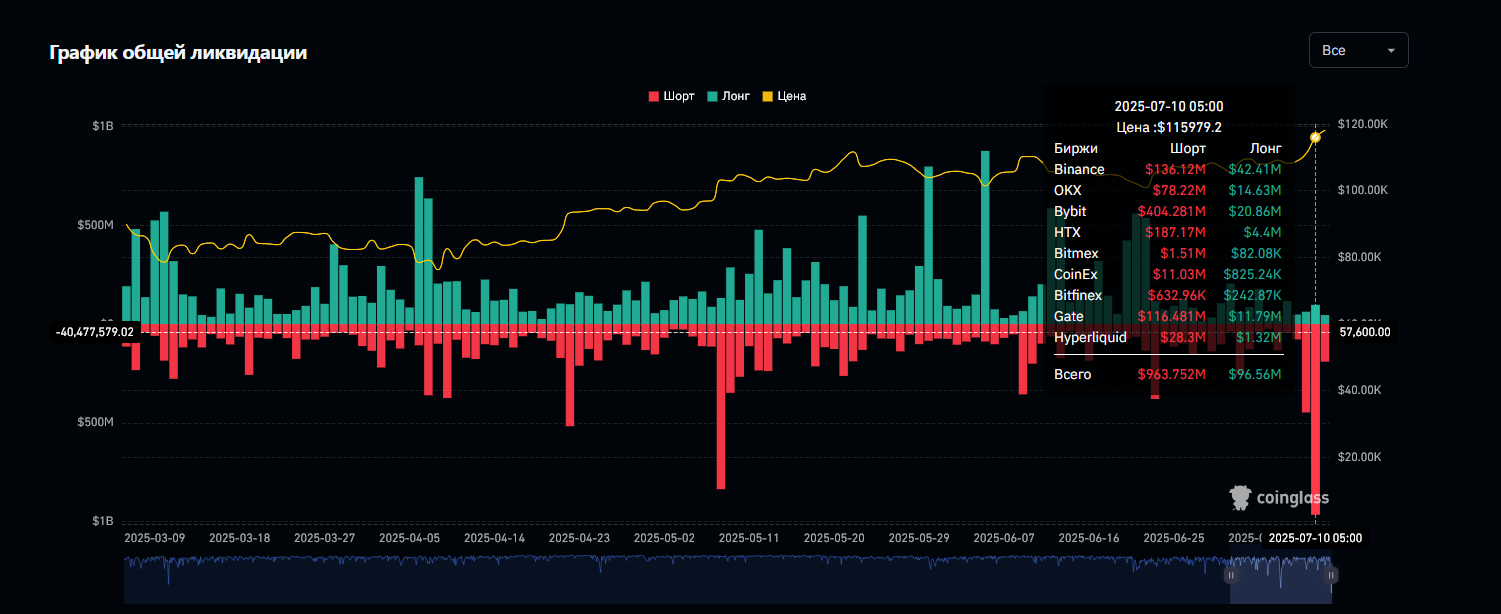Click the 2025-06-25 date axis label
The image size is (1501, 614).
click(1174, 537)
